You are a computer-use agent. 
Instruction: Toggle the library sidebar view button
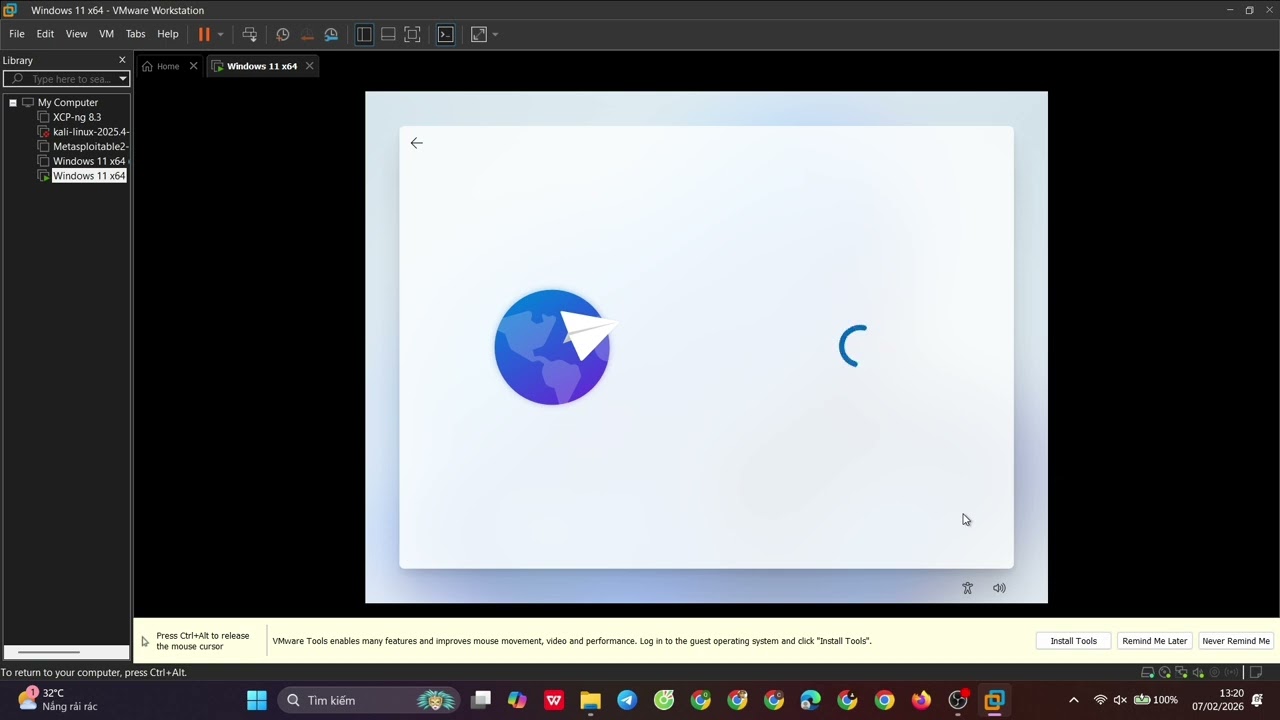coord(364,34)
